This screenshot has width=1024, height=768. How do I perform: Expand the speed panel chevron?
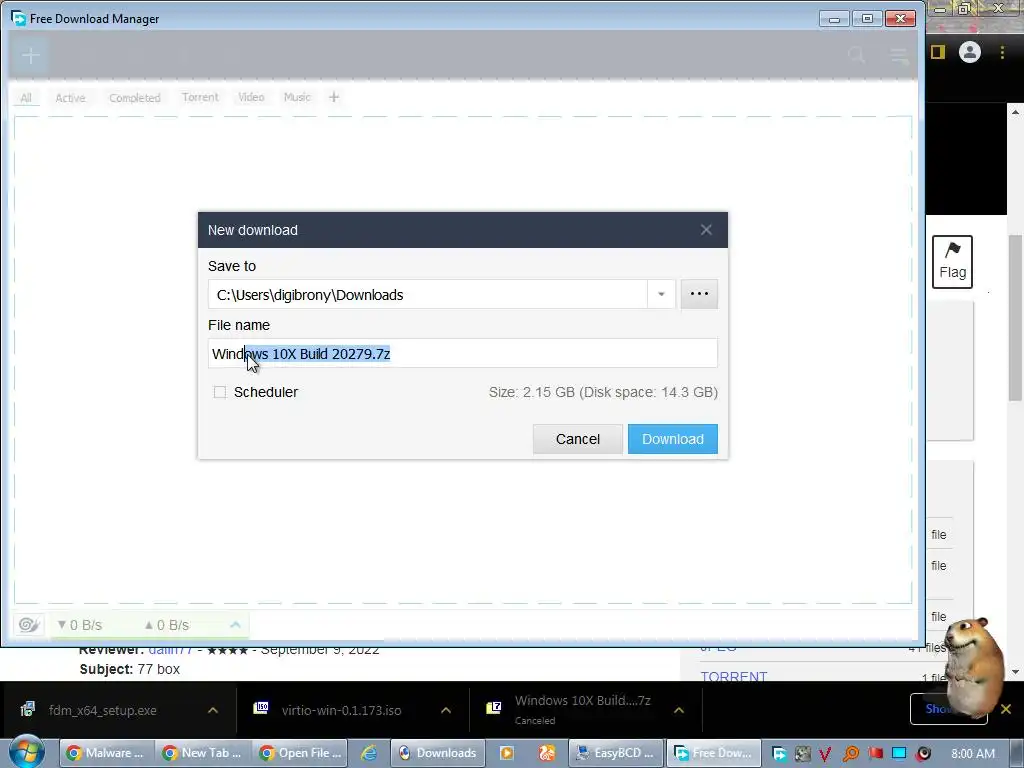pos(235,625)
